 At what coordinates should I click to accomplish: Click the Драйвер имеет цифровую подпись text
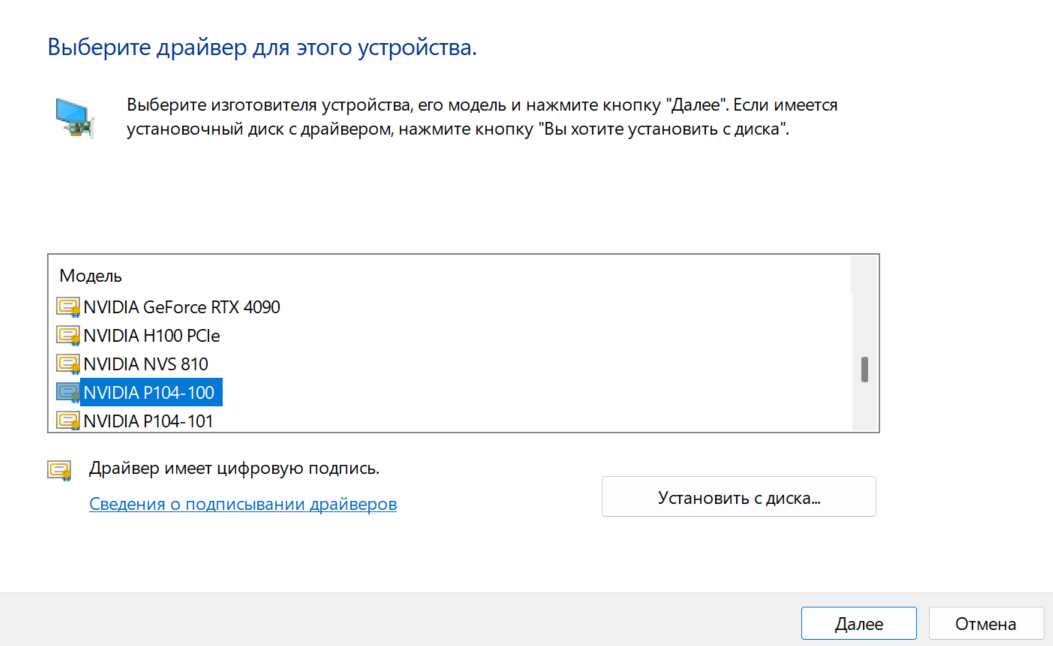[234, 468]
